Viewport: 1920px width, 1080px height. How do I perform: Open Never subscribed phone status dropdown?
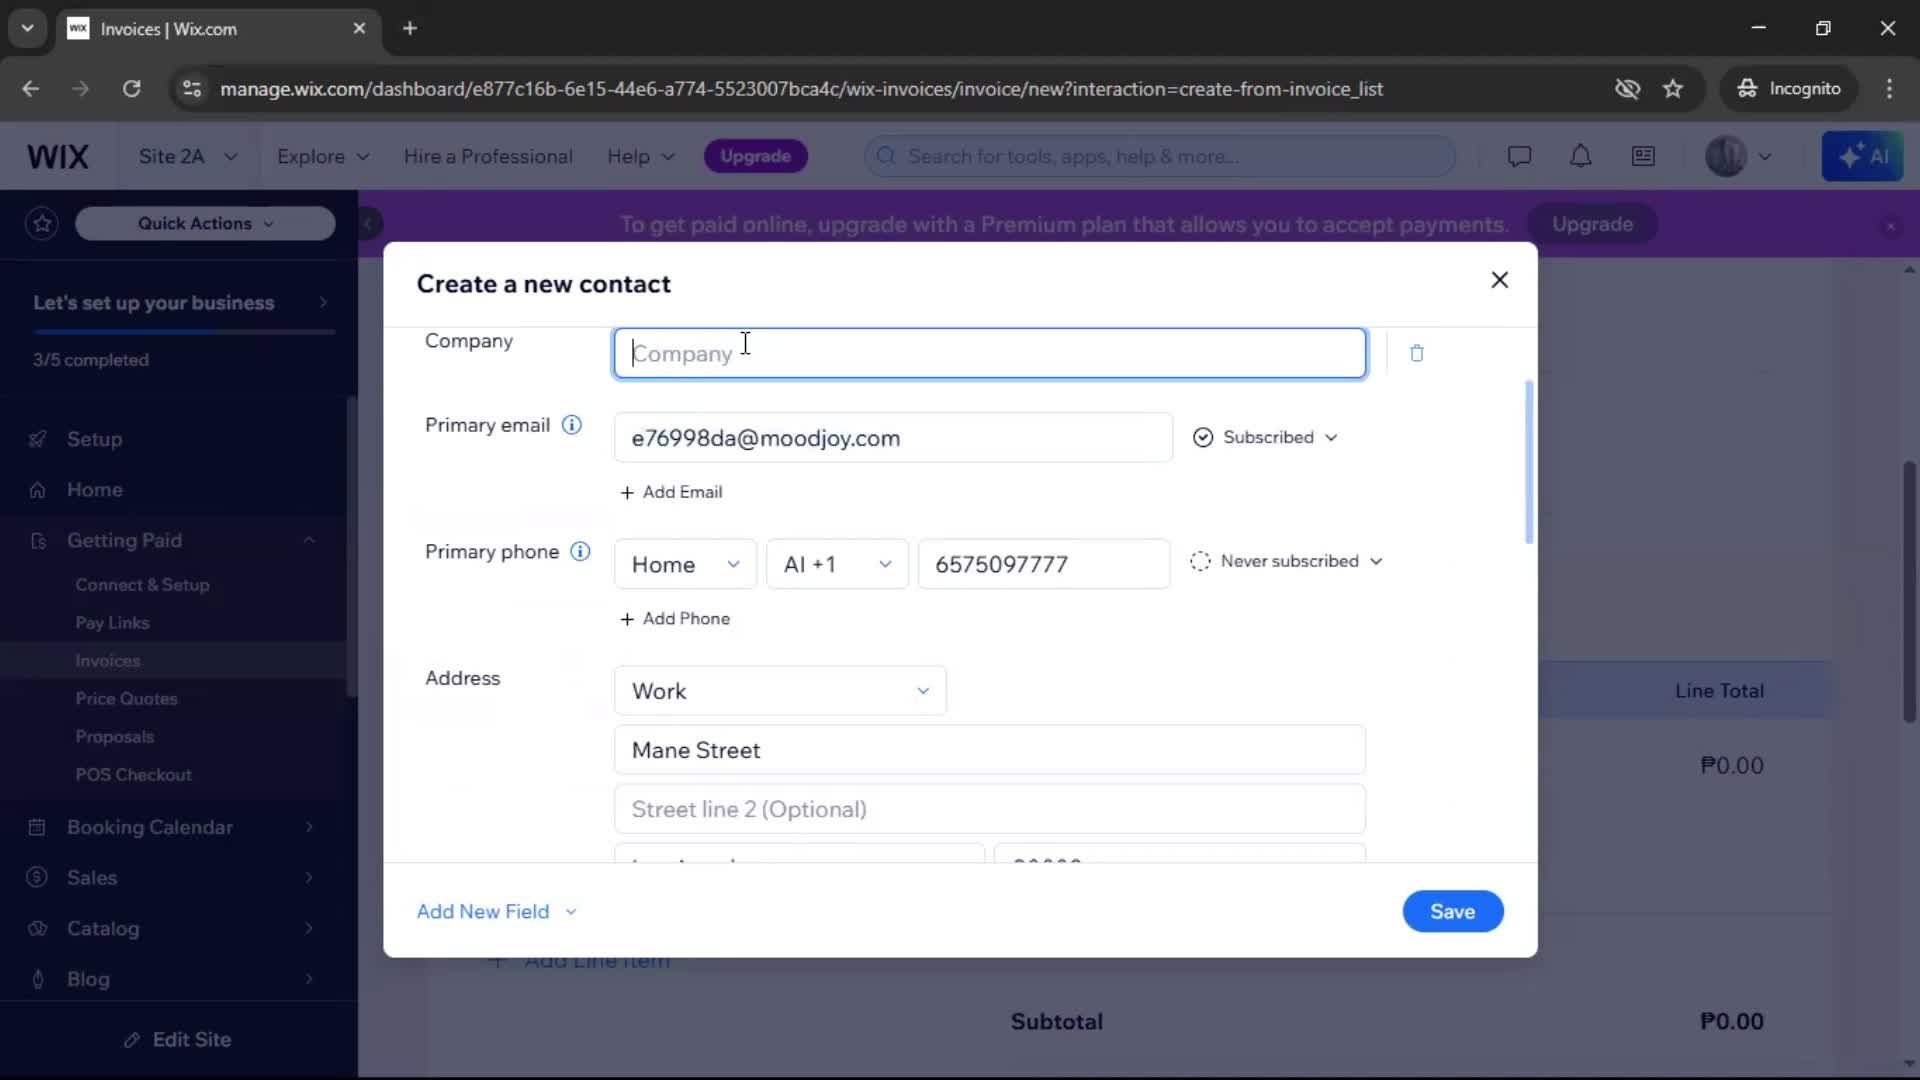click(1287, 561)
